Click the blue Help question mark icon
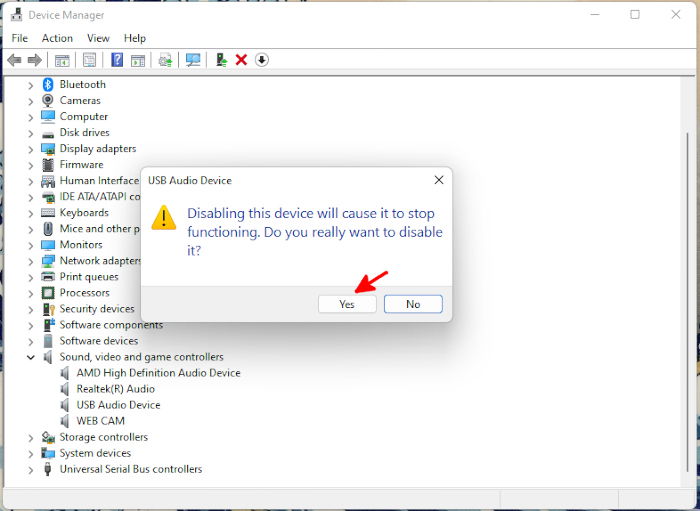Screen dimensions: 700x511 tap(117, 60)
